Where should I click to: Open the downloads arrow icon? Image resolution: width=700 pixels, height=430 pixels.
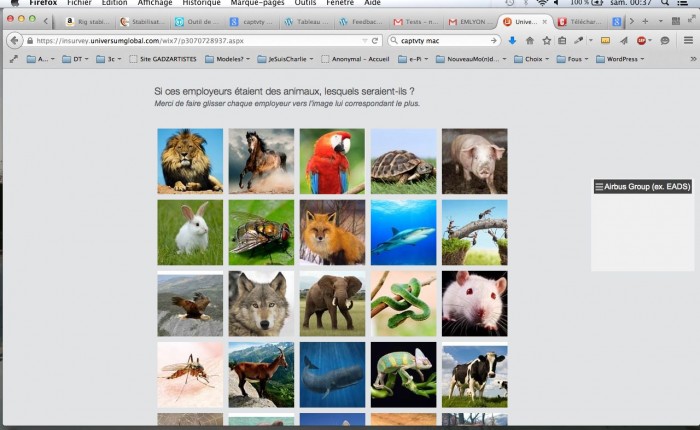(512, 41)
